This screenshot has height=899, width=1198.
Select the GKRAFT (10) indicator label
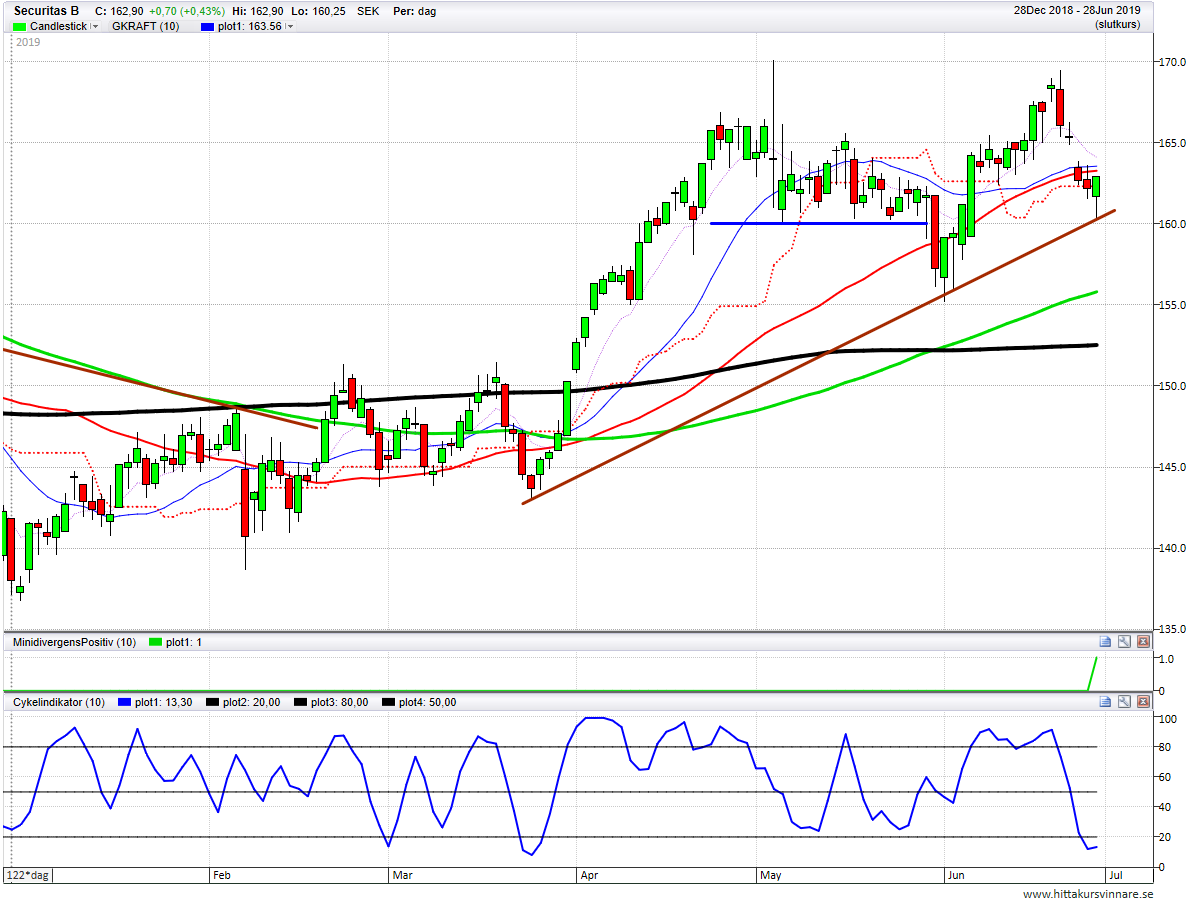pyautogui.click(x=145, y=26)
